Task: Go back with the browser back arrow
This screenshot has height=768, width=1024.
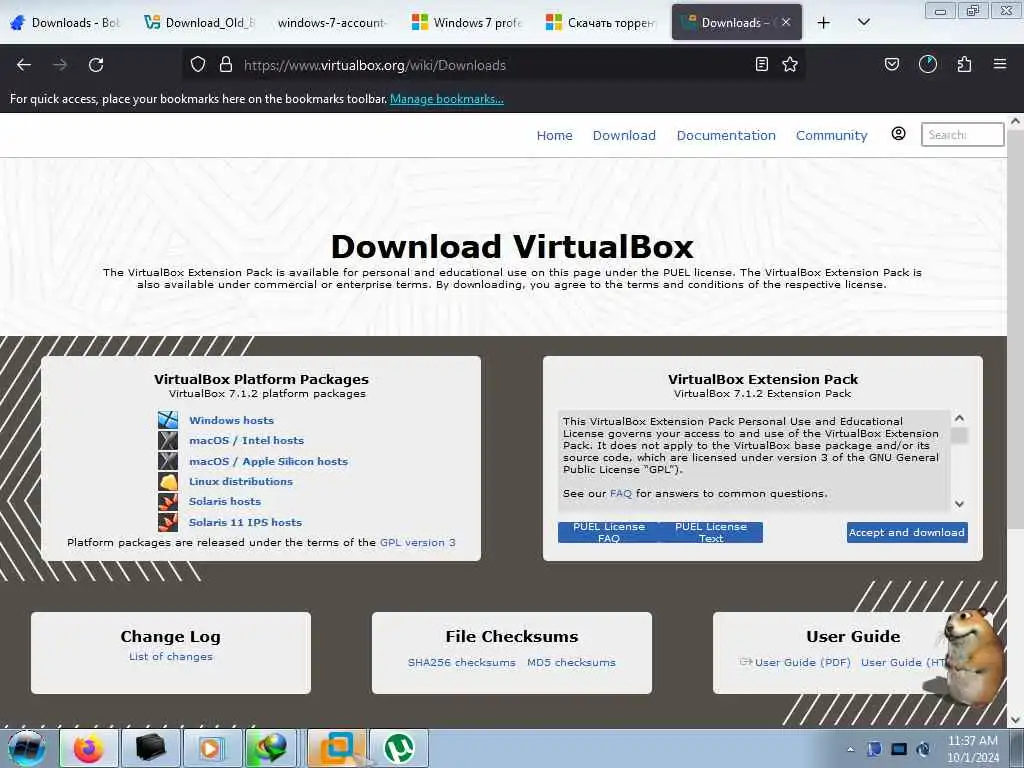Action: click(x=24, y=65)
